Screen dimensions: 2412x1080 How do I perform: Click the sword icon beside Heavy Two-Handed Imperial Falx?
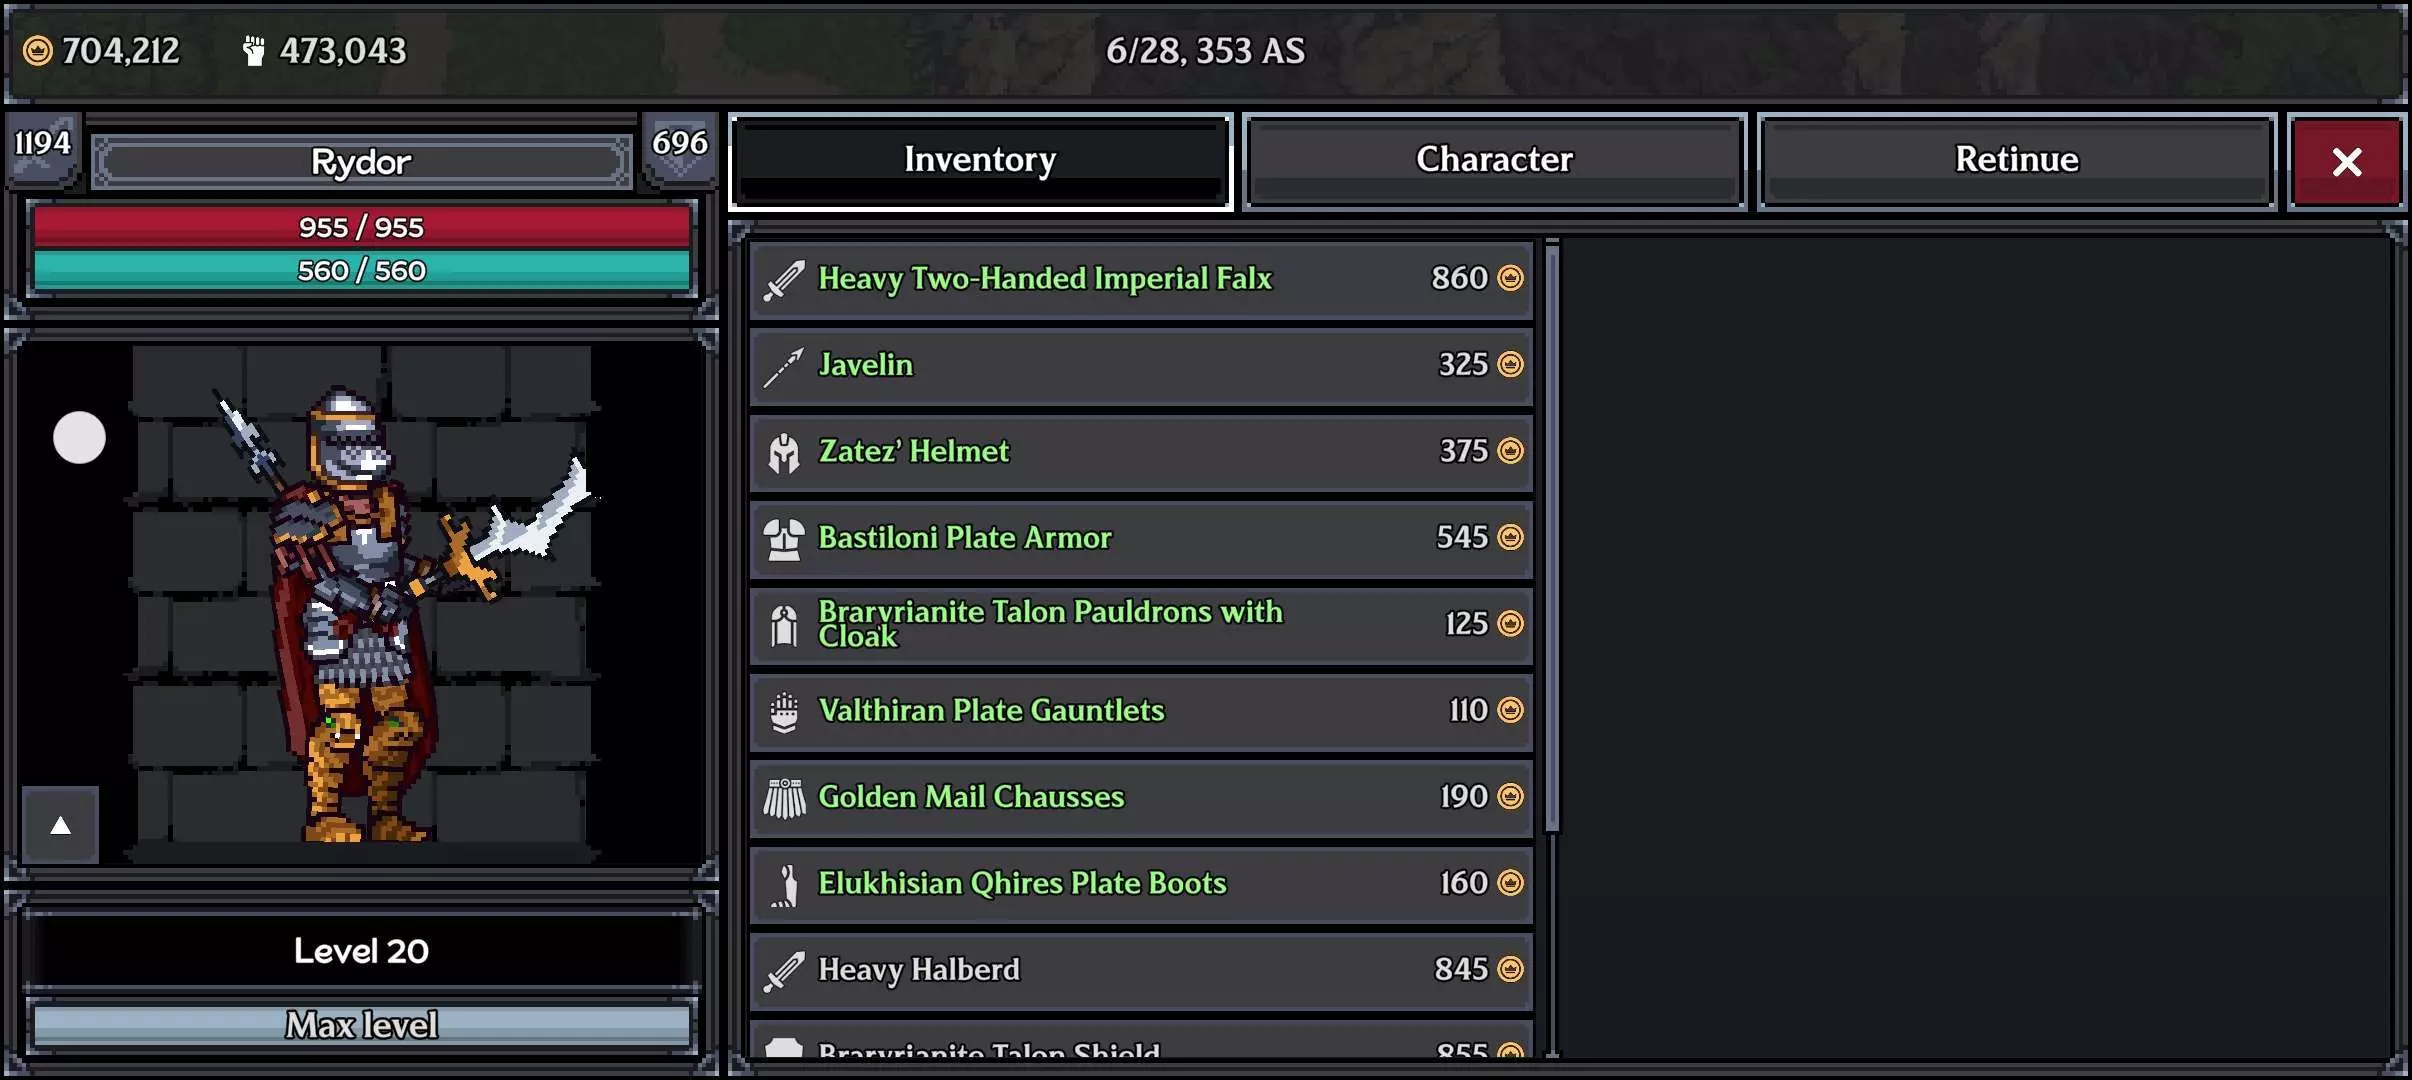784,279
